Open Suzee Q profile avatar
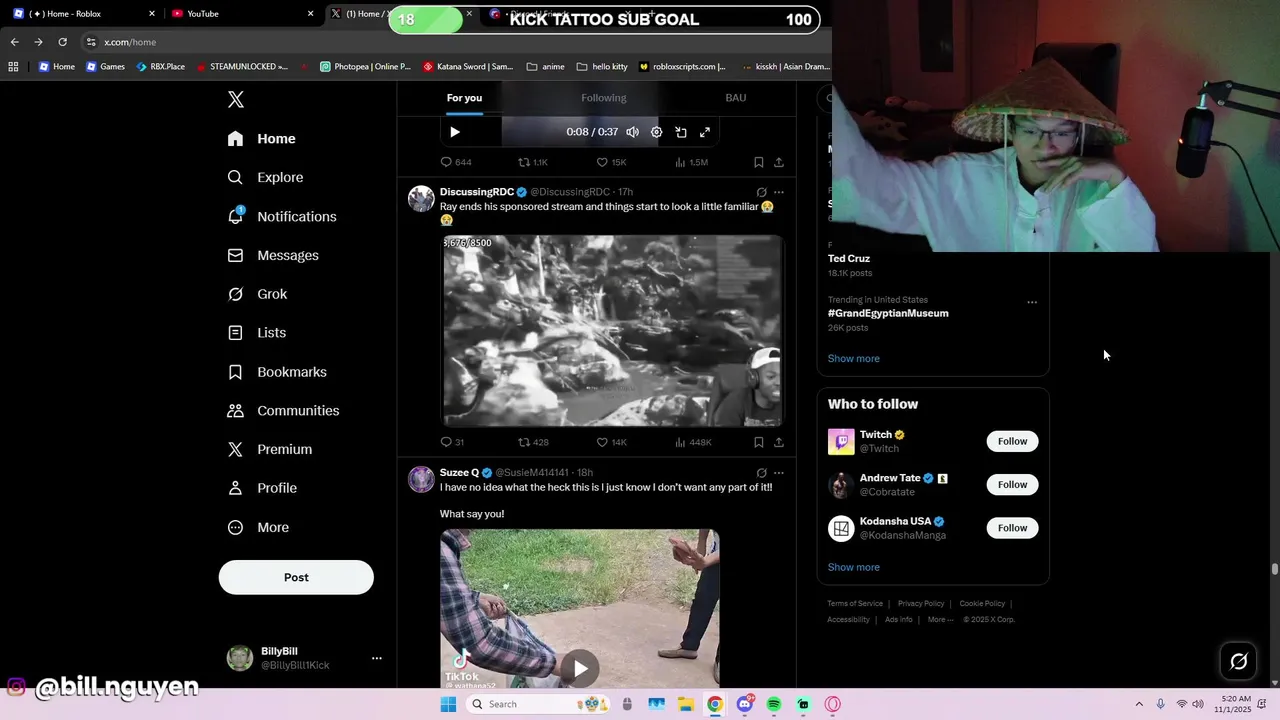Image resolution: width=1280 pixels, height=720 pixels. (x=421, y=479)
